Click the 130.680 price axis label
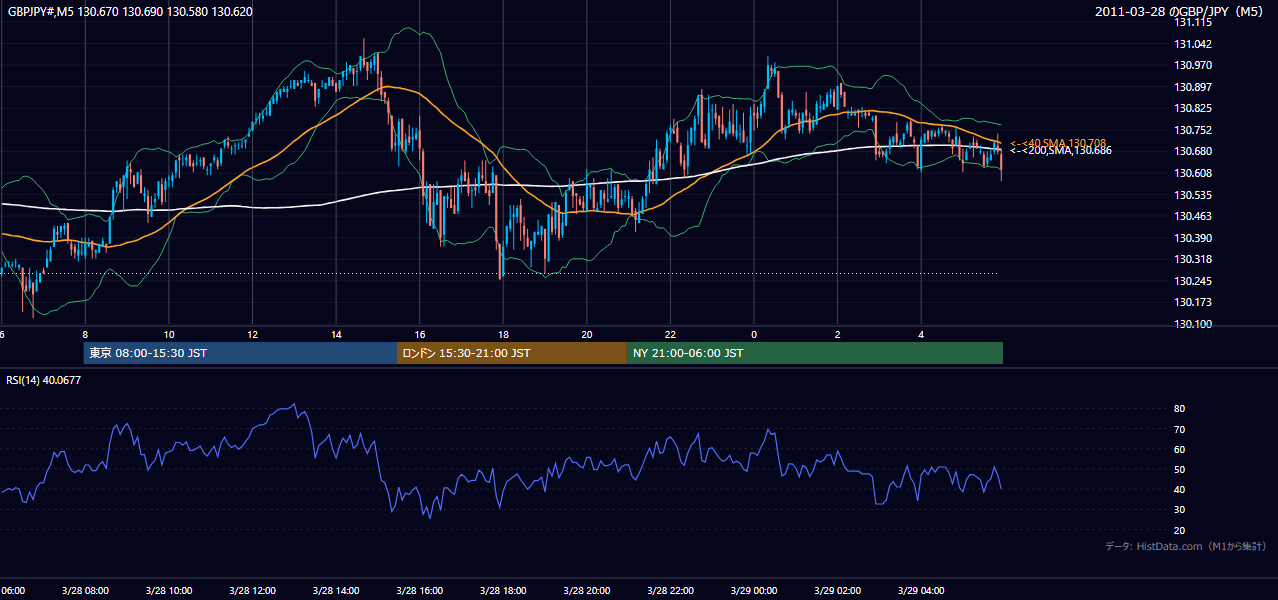The width and height of the screenshot is (1278, 600). pyautogui.click(x=1192, y=151)
